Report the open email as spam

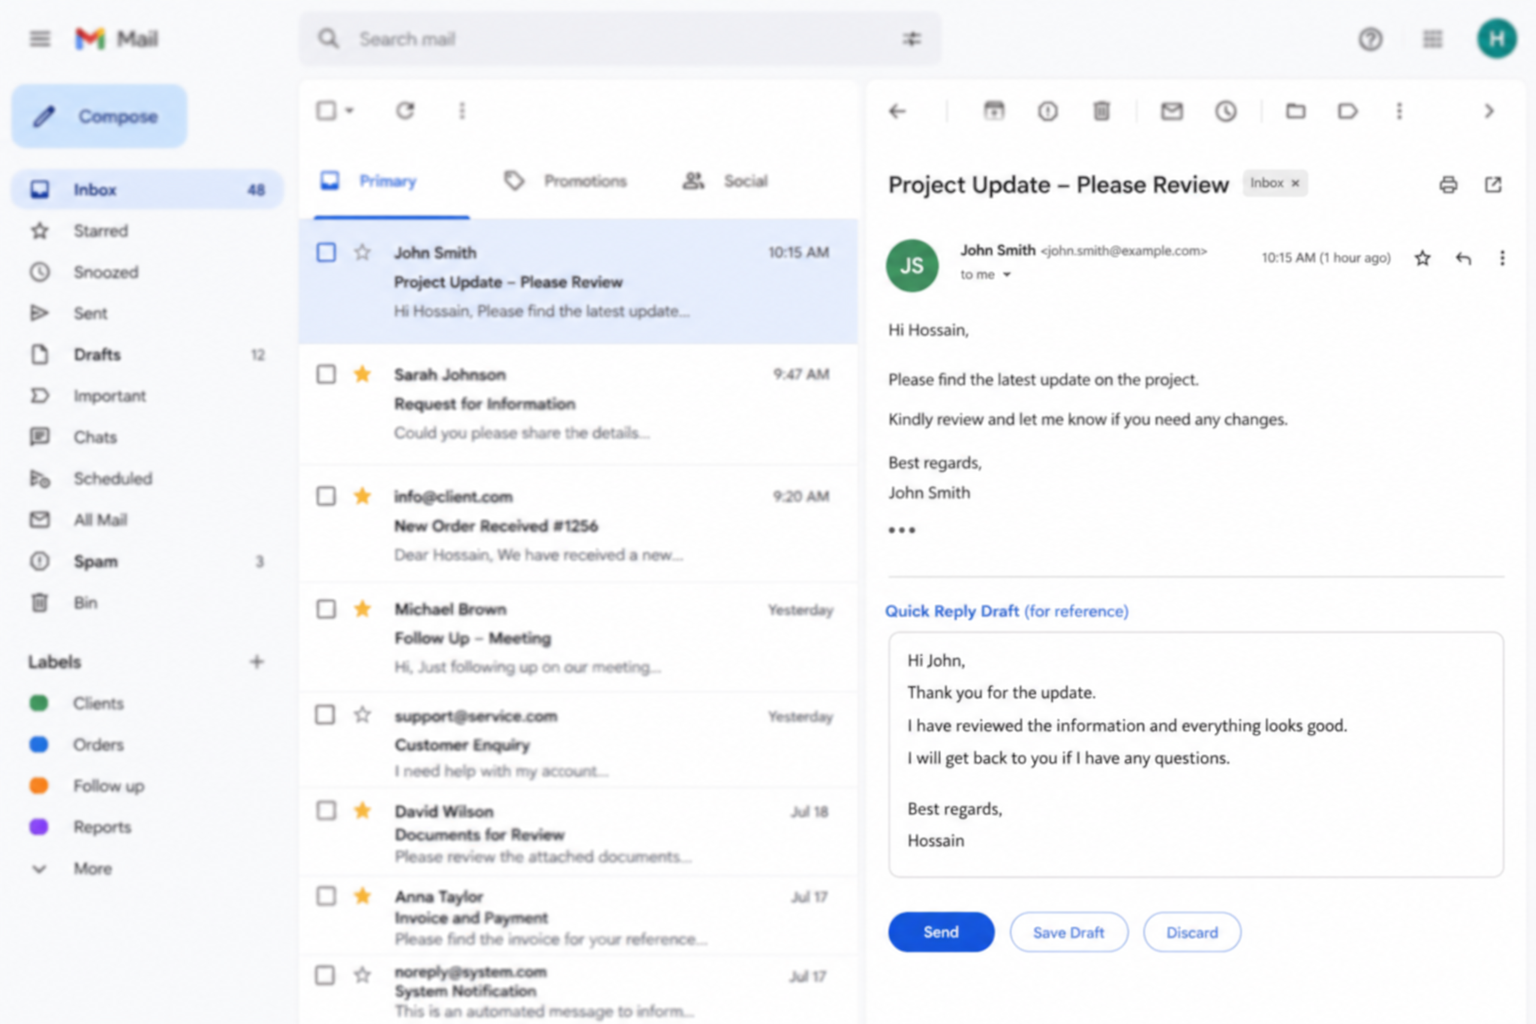1047,111
